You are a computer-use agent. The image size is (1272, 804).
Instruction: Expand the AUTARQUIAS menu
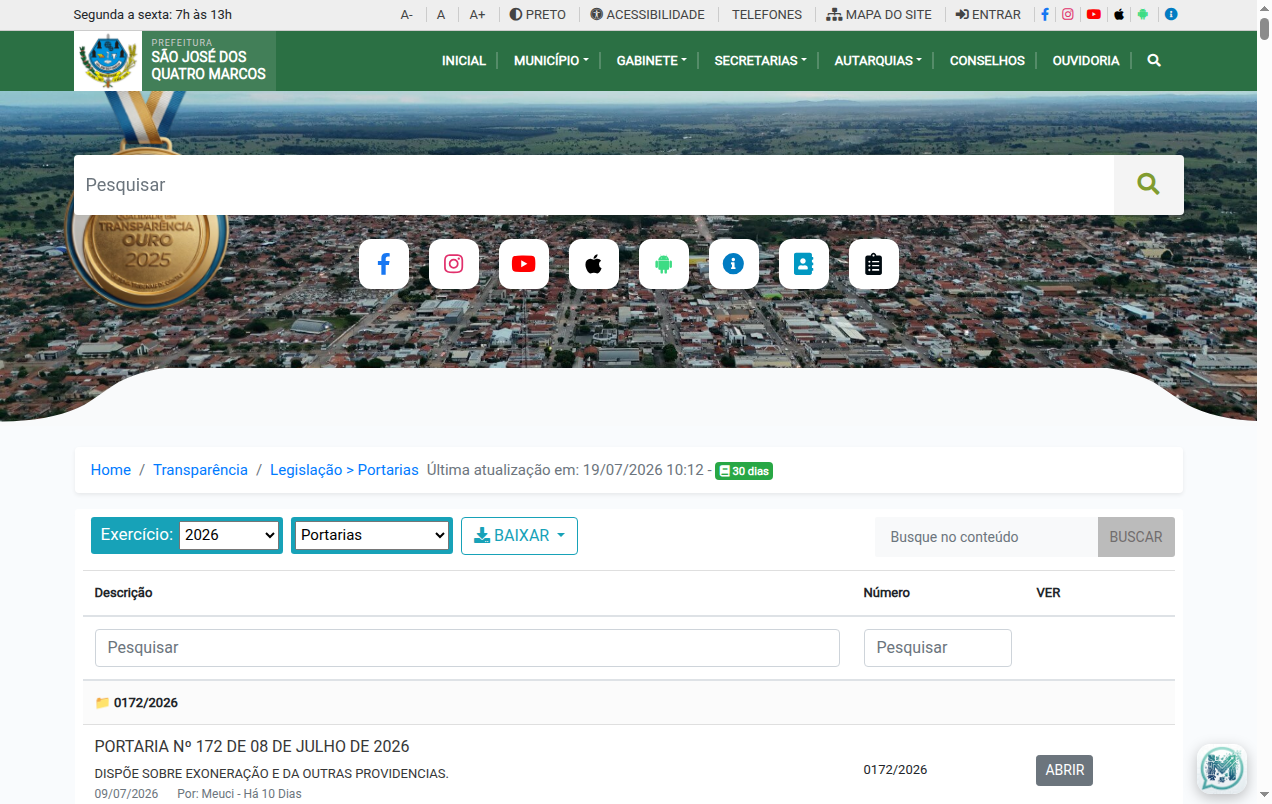(878, 61)
